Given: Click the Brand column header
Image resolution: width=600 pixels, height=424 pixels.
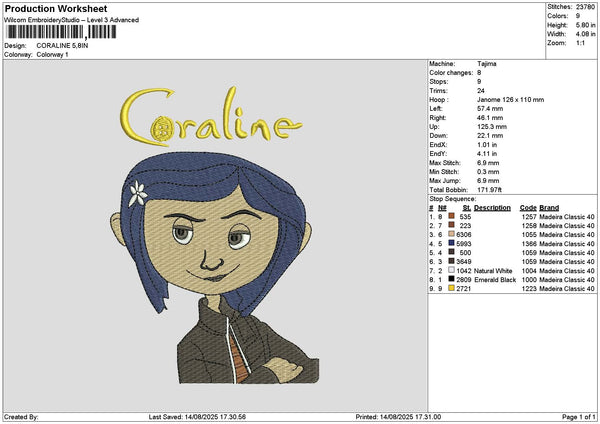Looking at the screenshot, I should click(549, 208).
